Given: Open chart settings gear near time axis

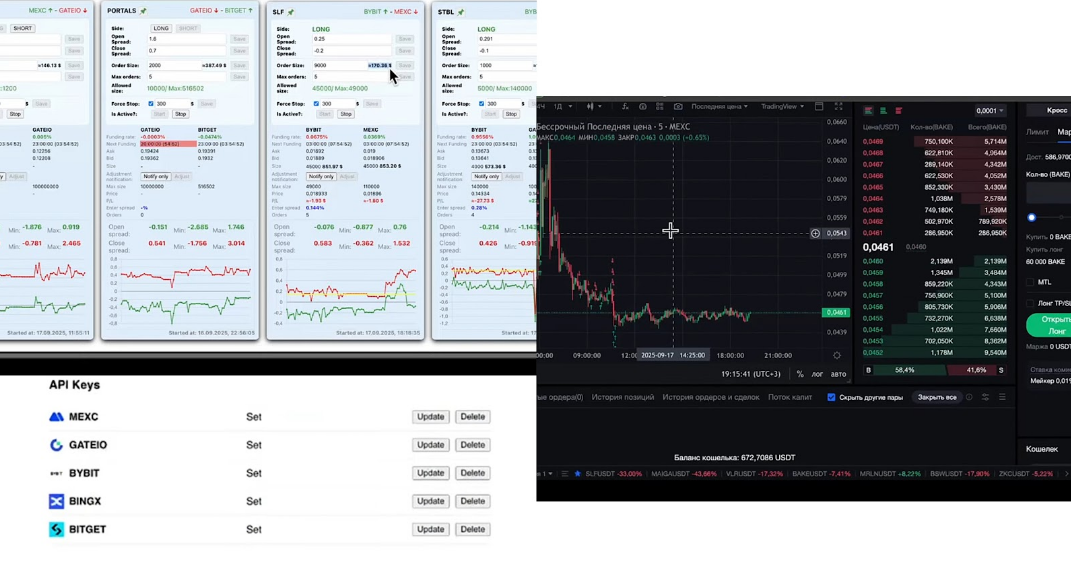Looking at the screenshot, I should tap(837, 355).
